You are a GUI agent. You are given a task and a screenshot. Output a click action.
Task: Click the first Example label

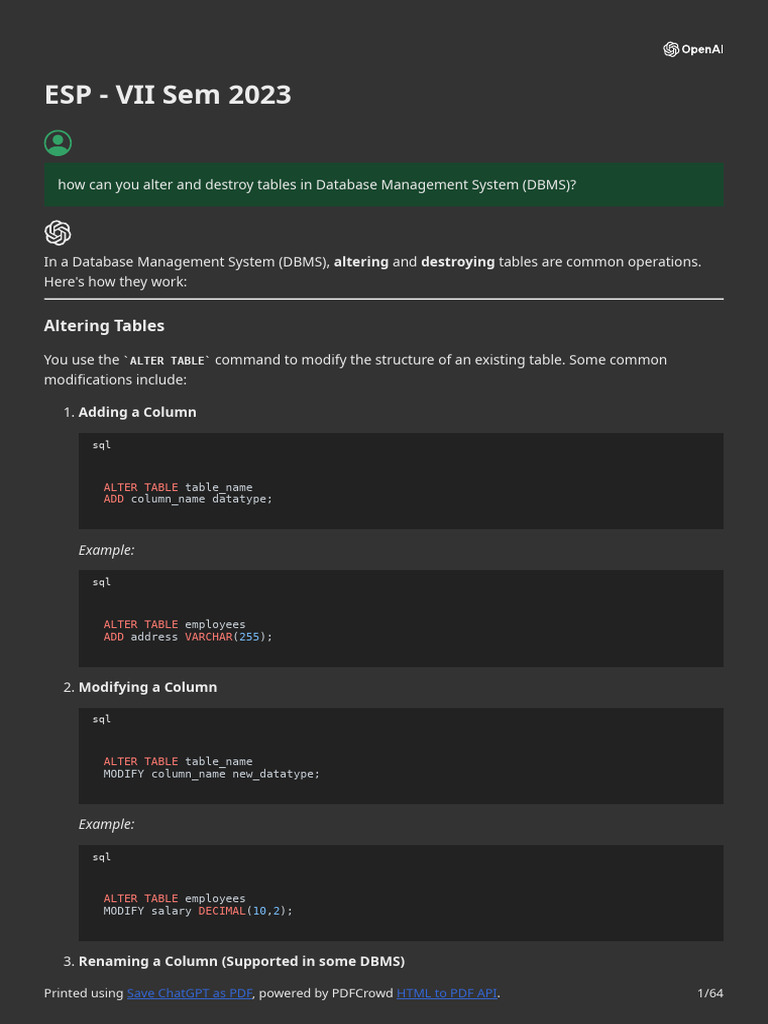(106, 550)
